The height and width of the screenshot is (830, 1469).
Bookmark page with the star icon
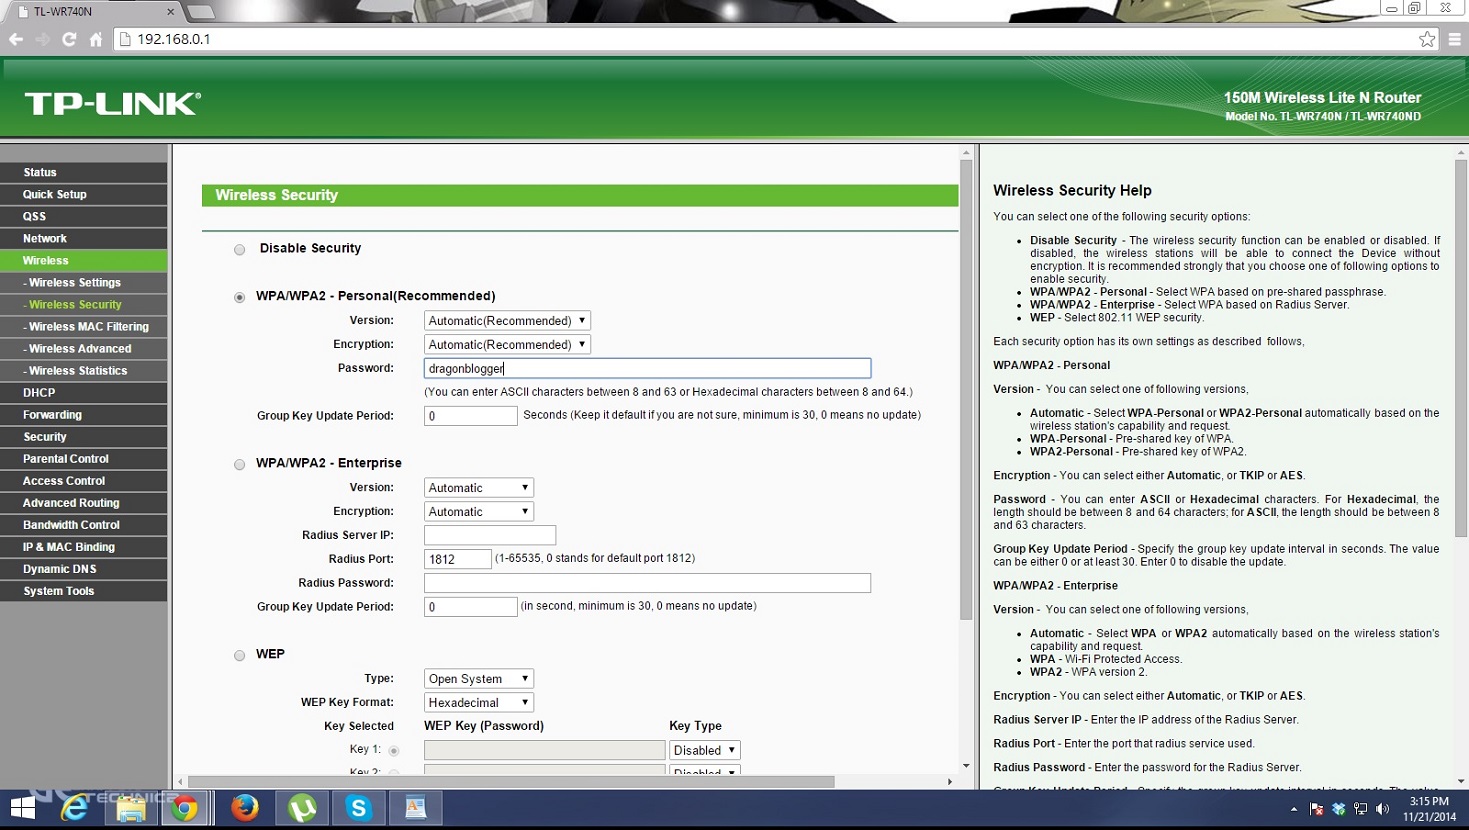(x=1427, y=39)
